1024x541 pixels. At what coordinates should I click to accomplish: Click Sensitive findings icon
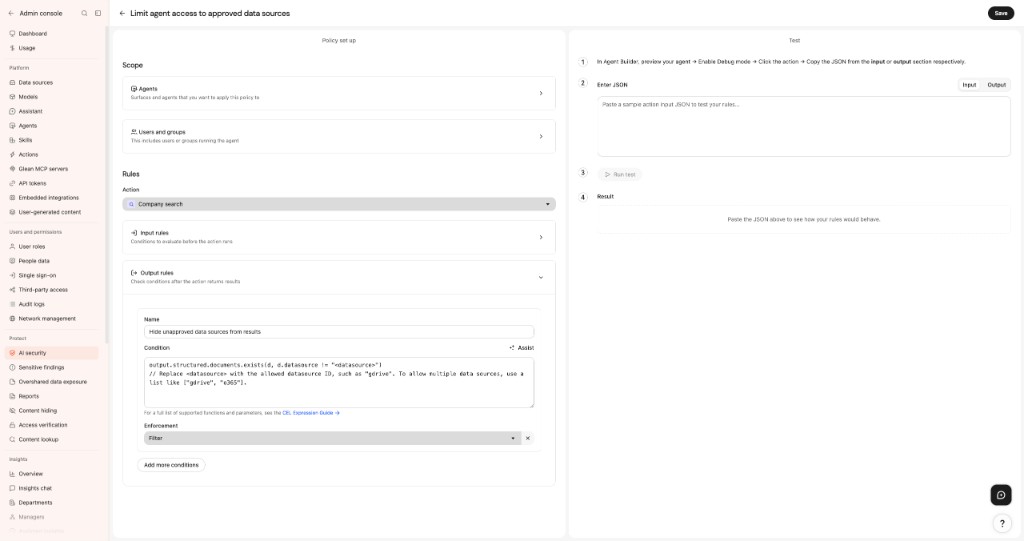click(x=12, y=367)
